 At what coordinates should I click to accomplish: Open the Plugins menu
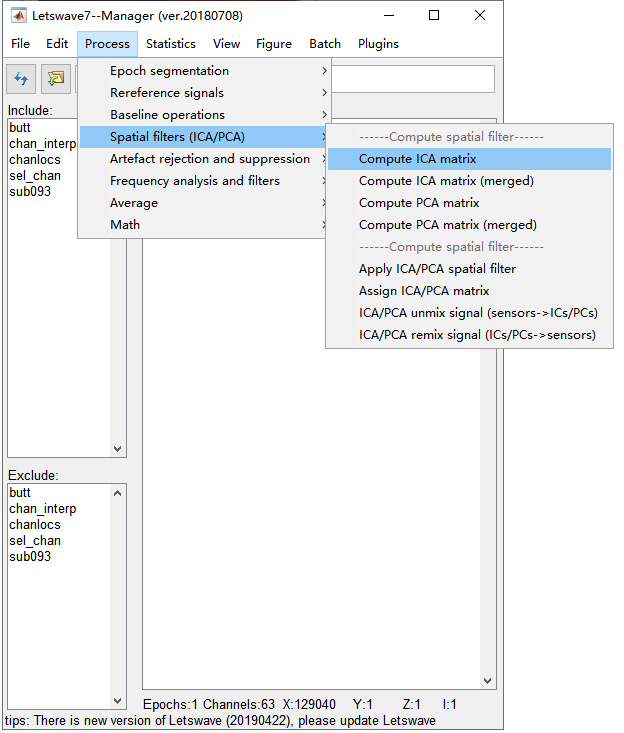378,44
